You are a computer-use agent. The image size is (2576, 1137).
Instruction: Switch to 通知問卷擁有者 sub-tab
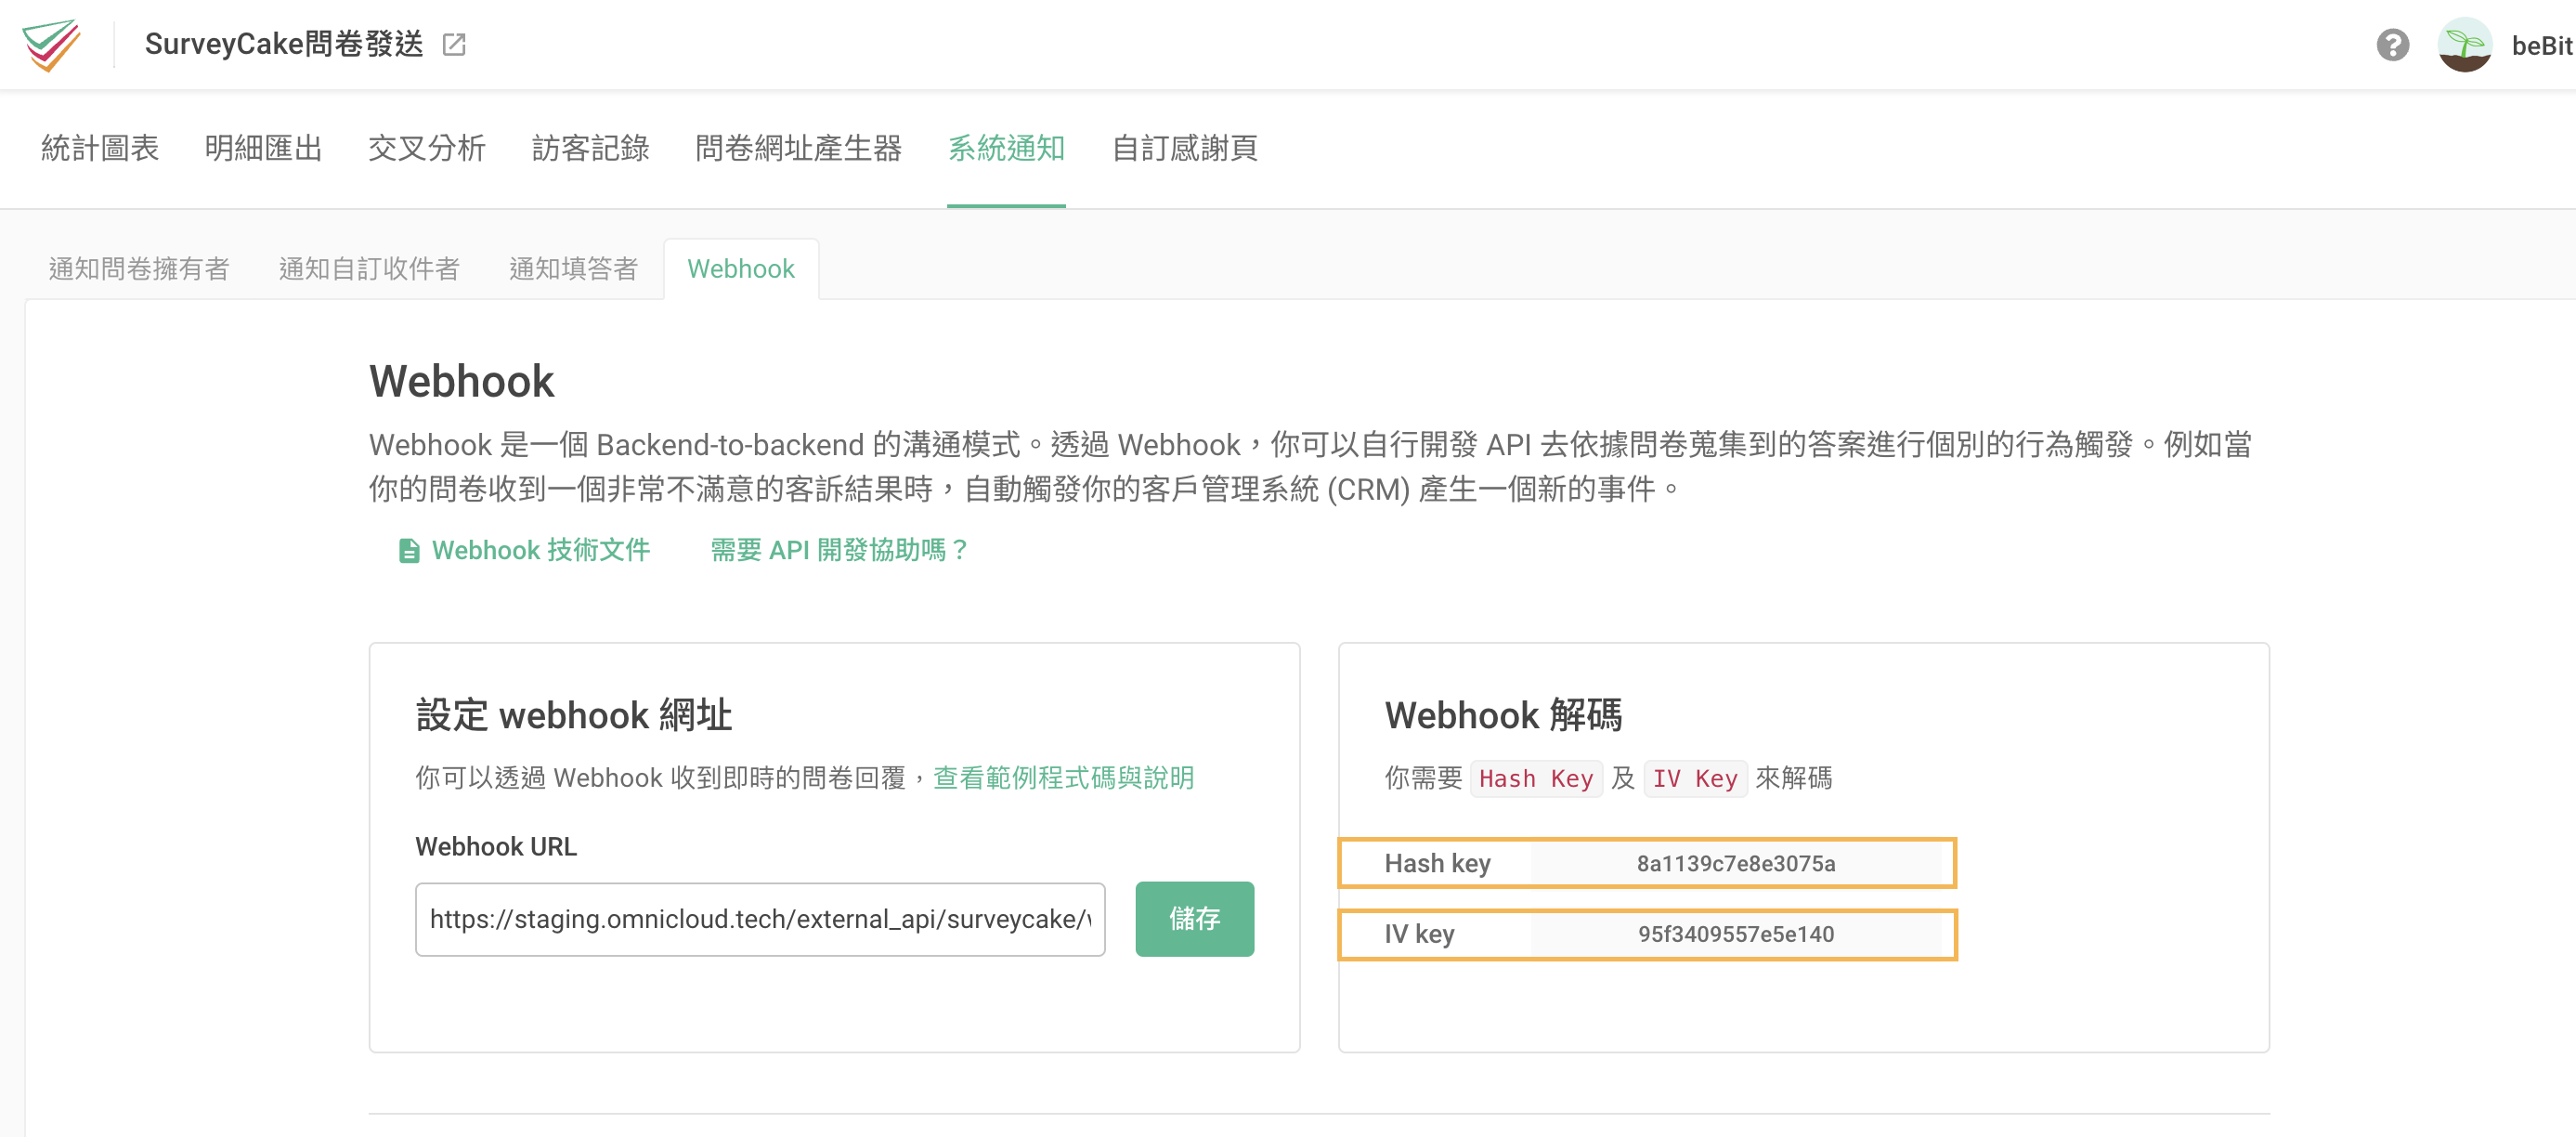pyautogui.click(x=139, y=269)
